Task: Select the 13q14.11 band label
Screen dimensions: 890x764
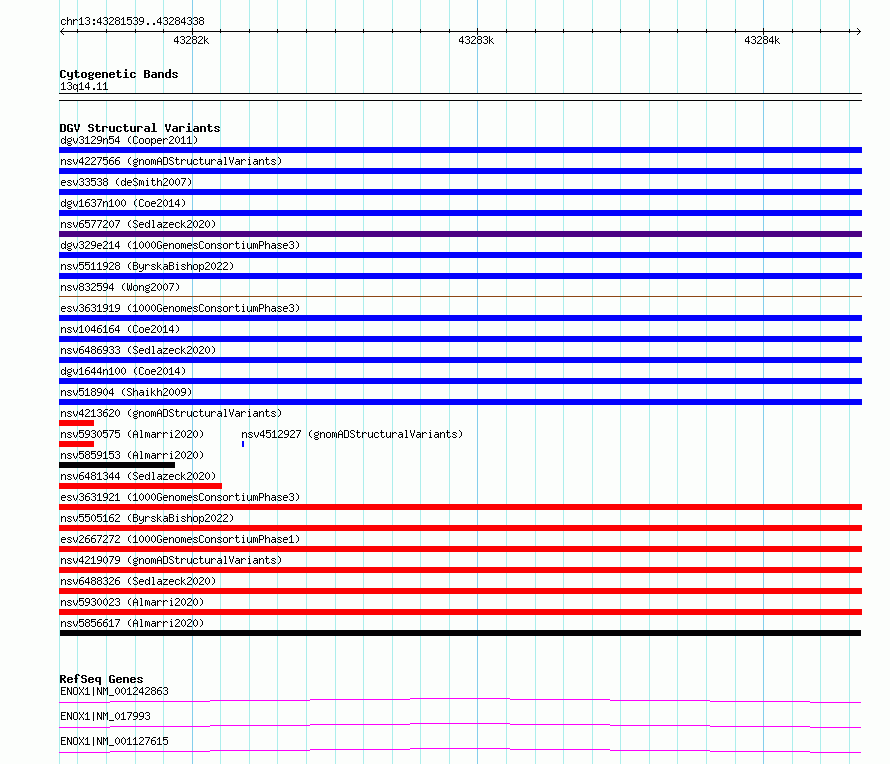Action: pyautogui.click(x=84, y=86)
